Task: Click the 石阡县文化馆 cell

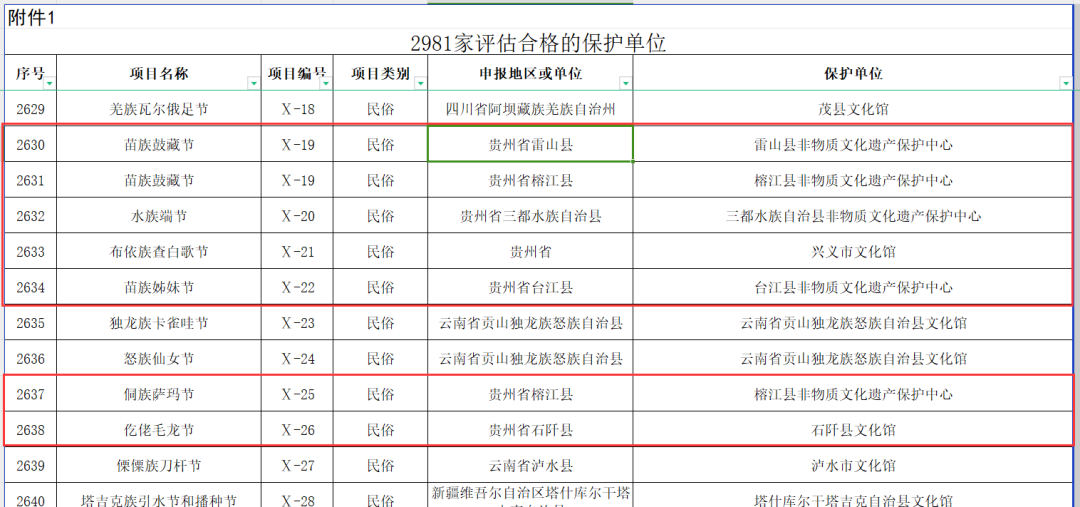Action: point(853,430)
